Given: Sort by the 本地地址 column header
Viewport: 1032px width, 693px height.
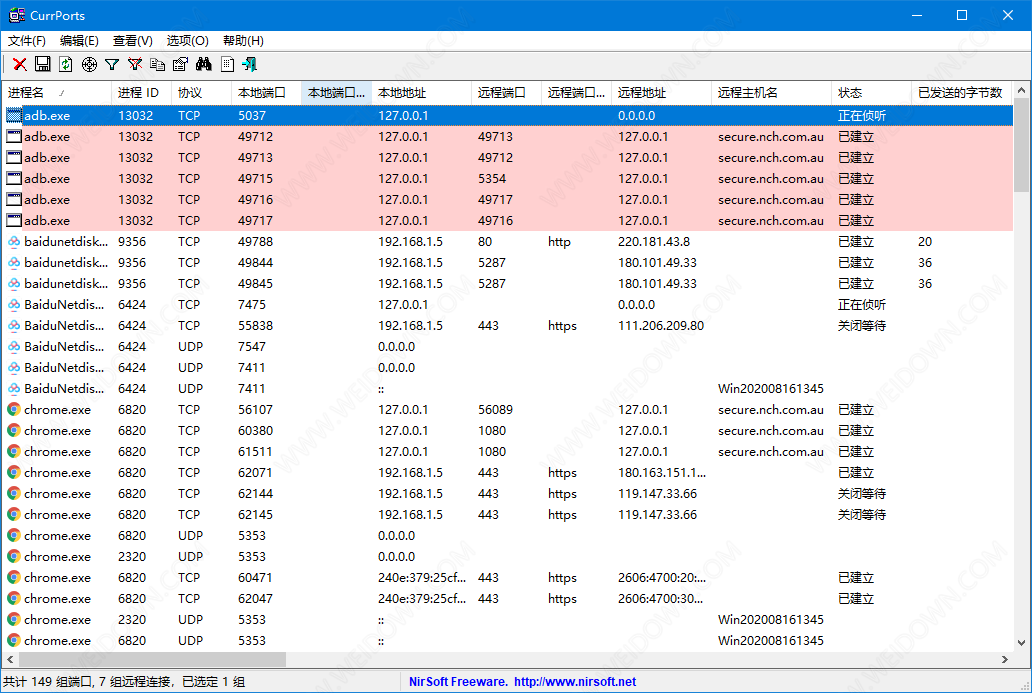Looking at the screenshot, I should (421, 93).
